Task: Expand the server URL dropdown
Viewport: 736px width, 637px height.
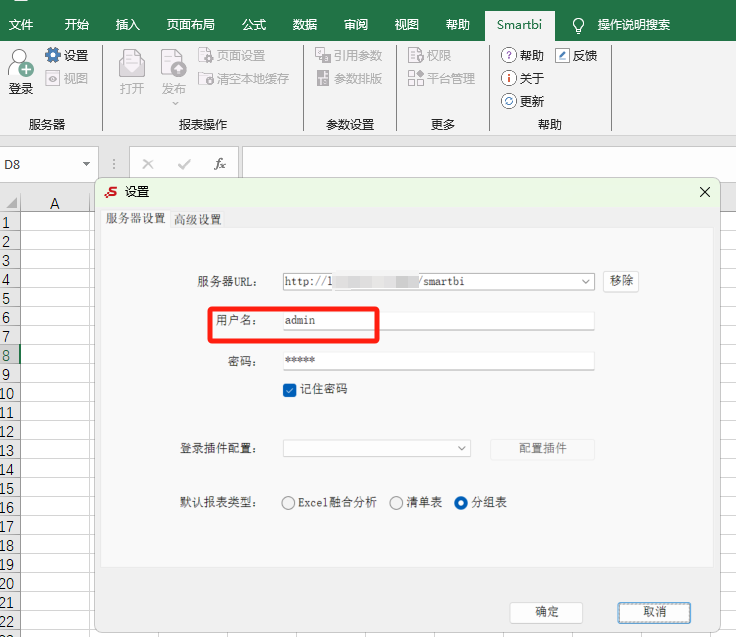Action: click(585, 282)
